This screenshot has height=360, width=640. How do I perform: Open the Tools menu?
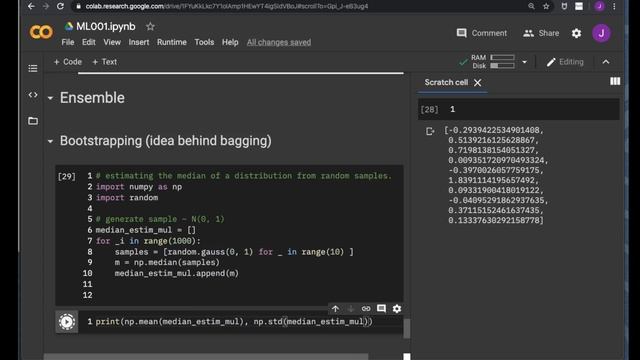(x=204, y=42)
